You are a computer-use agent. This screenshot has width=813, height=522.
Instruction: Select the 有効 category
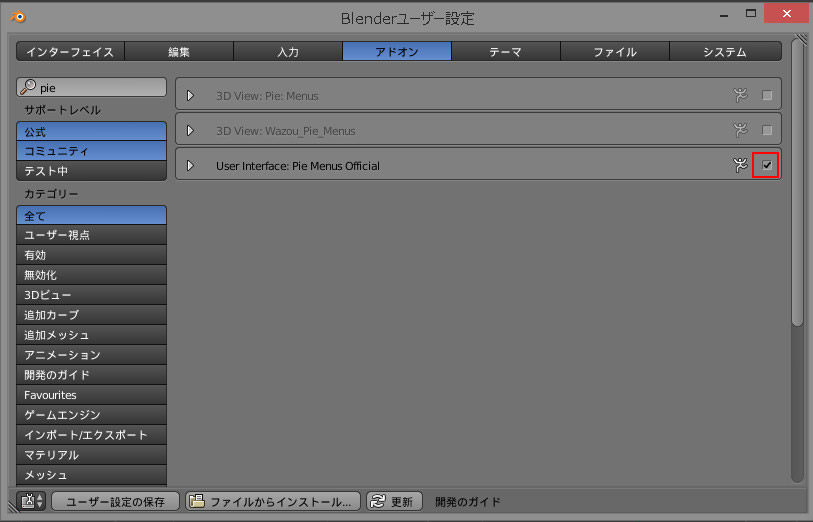coord(91,255)
